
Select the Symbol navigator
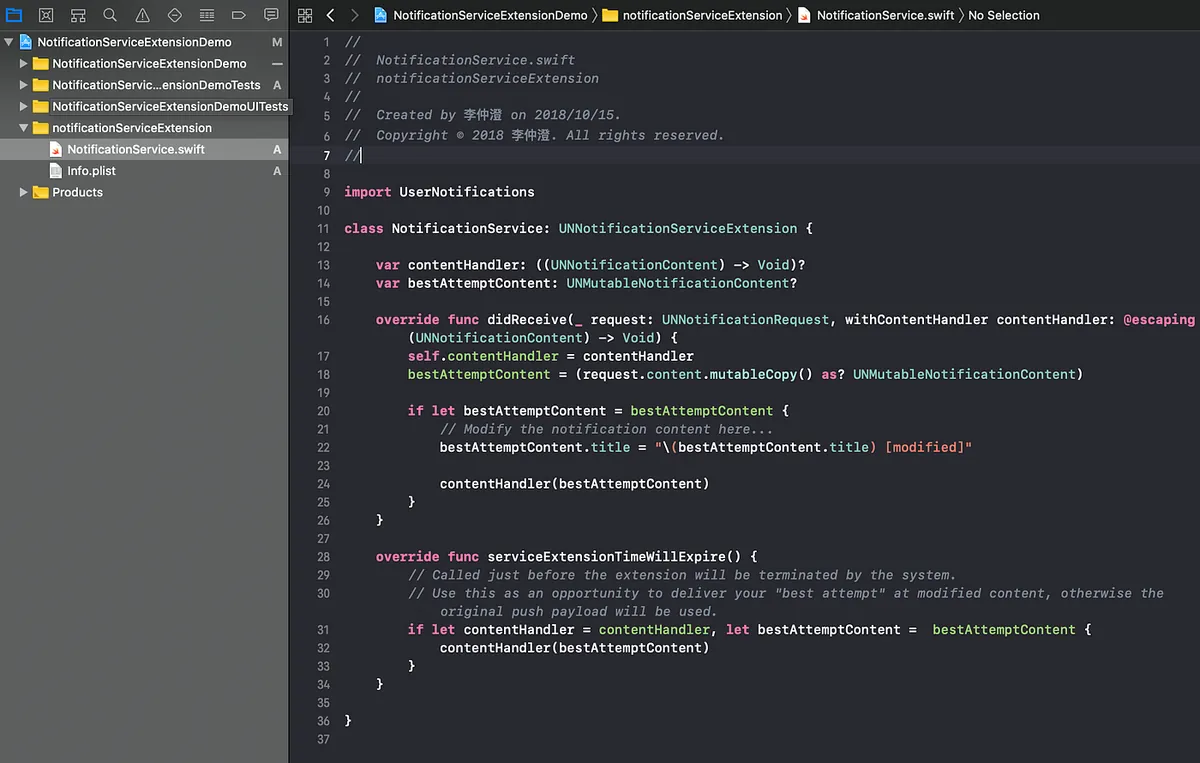pos(77,15)
